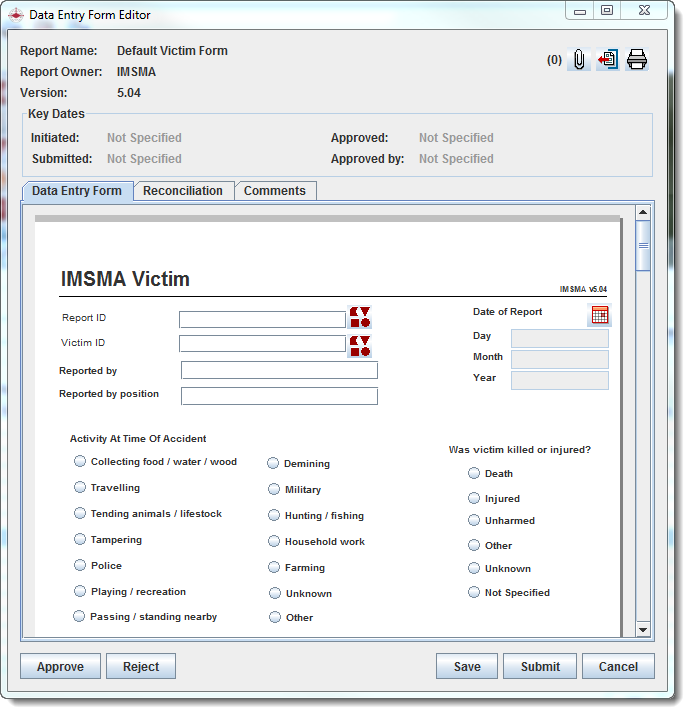Click the red shapes icon beside Victim ID

(x=360, y=346)
